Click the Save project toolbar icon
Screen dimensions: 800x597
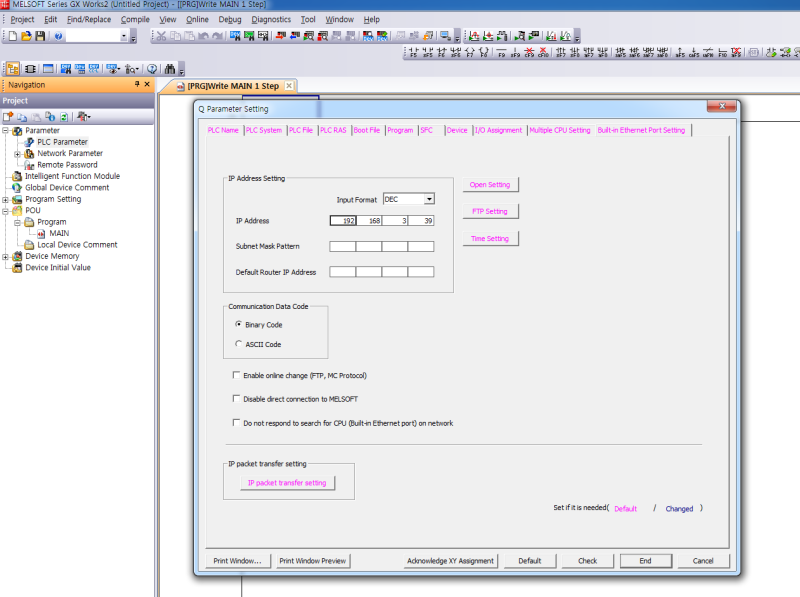[x=40, y=36]
